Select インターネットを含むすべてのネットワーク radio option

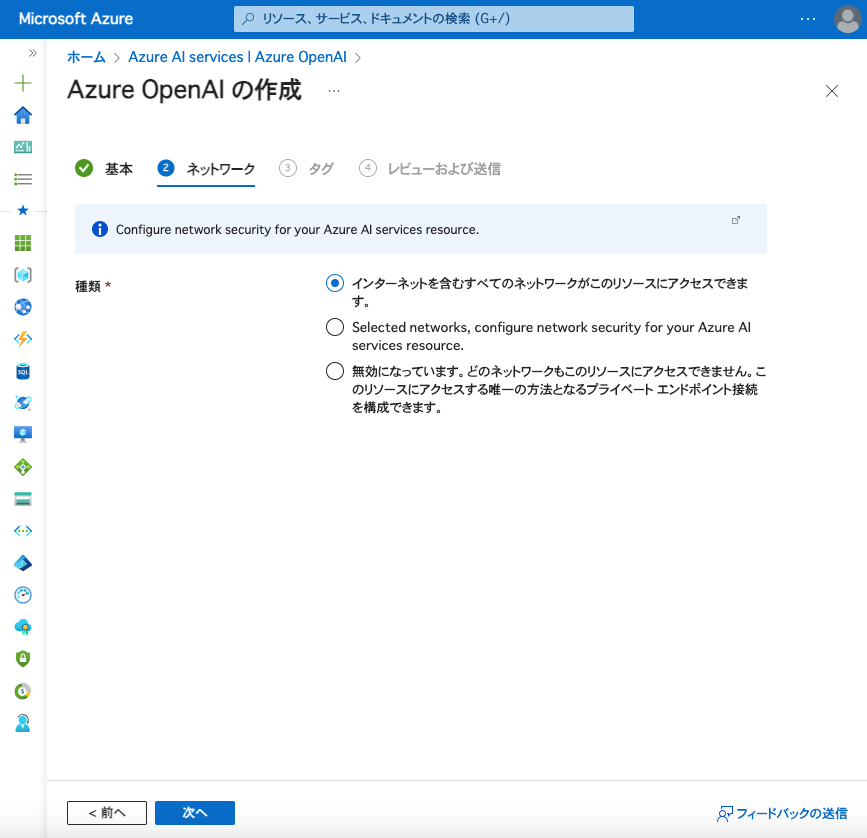coord(335,283)
